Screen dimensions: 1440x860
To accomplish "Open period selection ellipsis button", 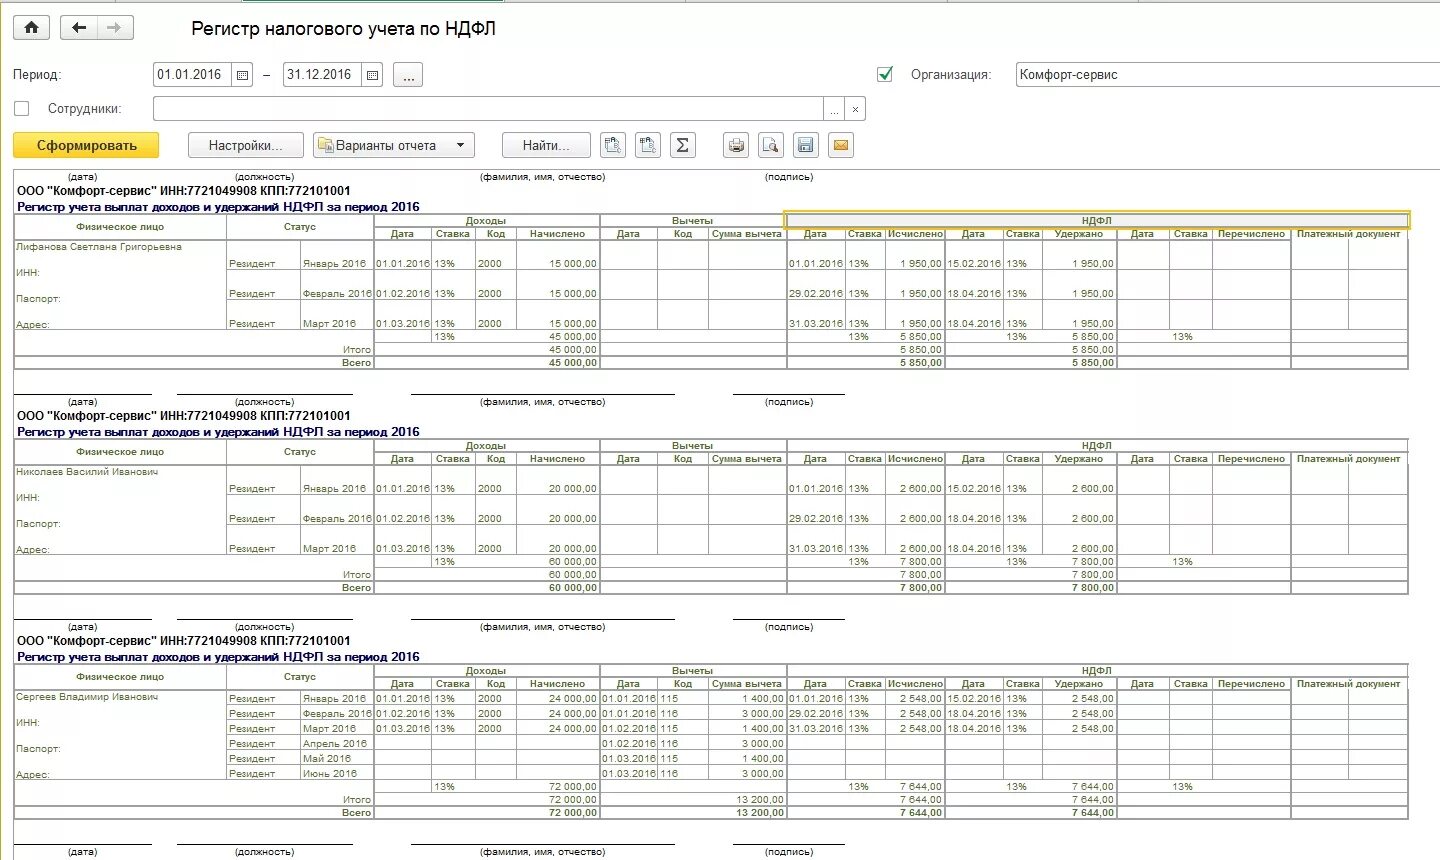I will (x=408, y=75).
